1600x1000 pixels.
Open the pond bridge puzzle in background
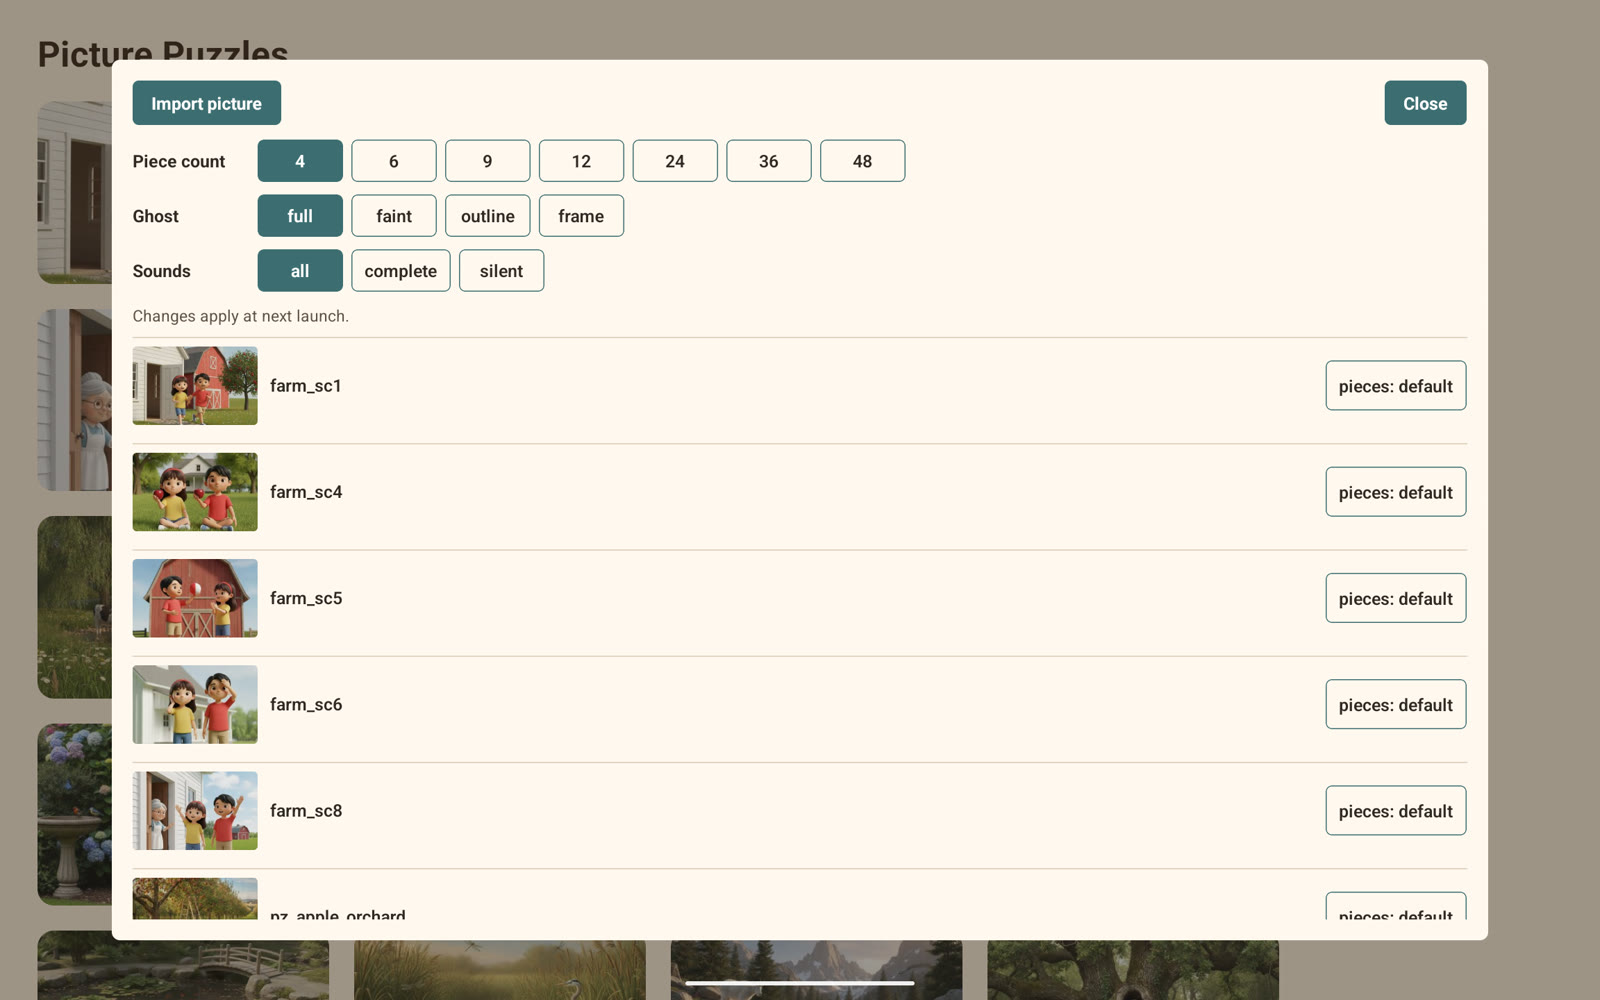click(183, 968)
